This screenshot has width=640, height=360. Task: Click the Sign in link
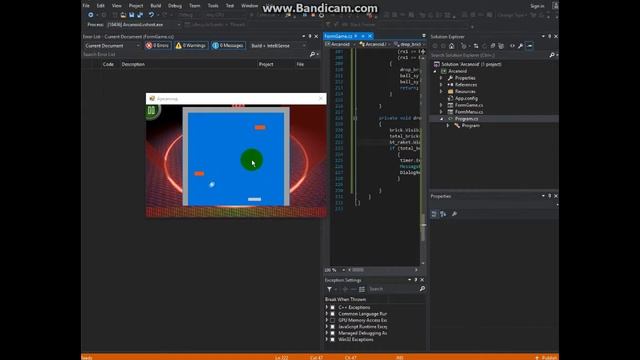(x=537, y=6)
